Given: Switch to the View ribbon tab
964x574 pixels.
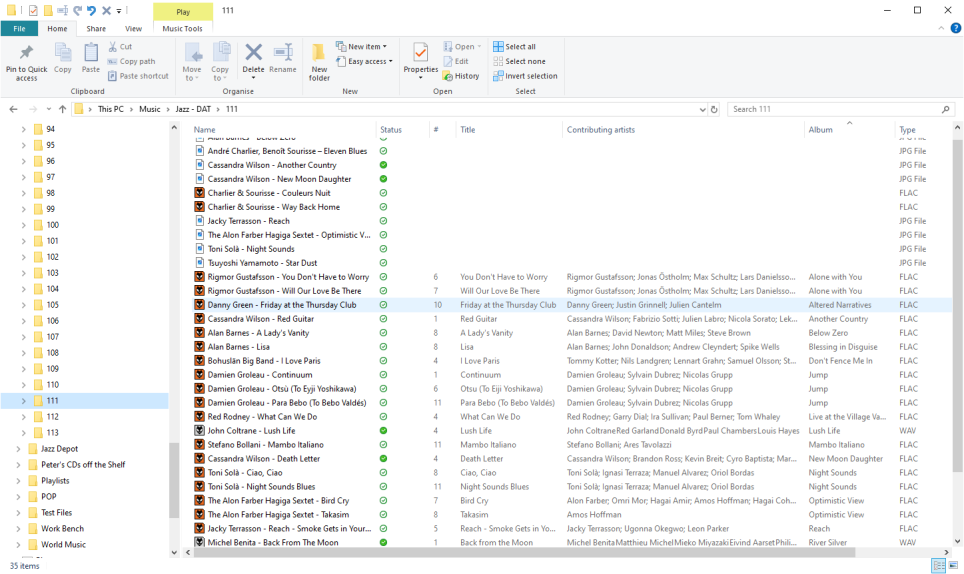Looking at the screenshot, I should point(133,28).
